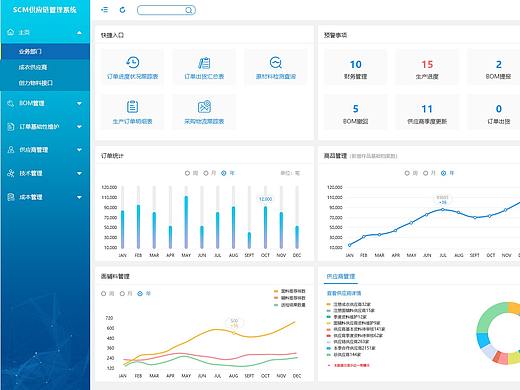The image size is (520, 390).
Task: Collapse the 主页 menu using its up arrow
Action: tap(79, 33)
